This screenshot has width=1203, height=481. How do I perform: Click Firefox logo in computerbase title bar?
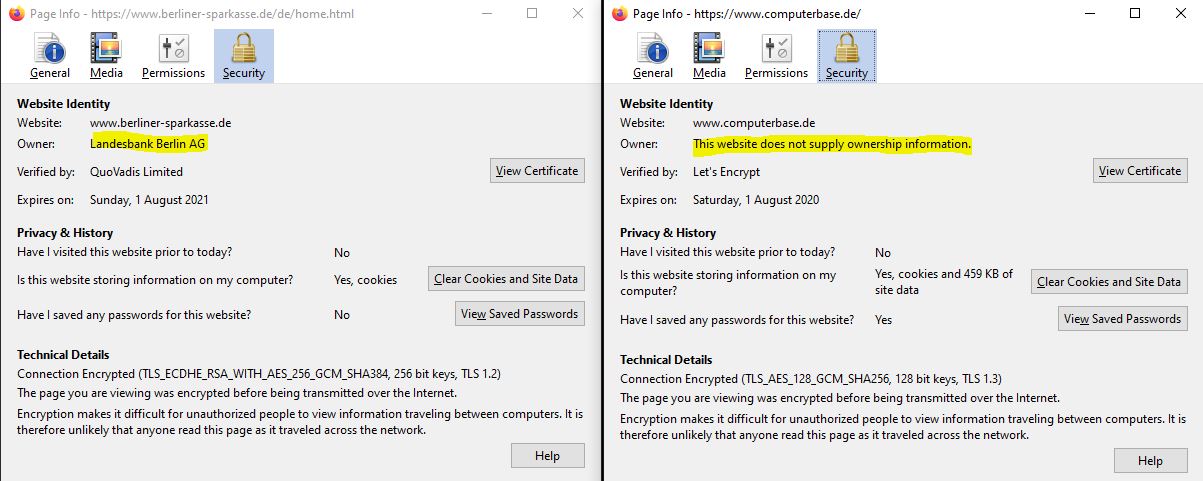tap(618, 14)
